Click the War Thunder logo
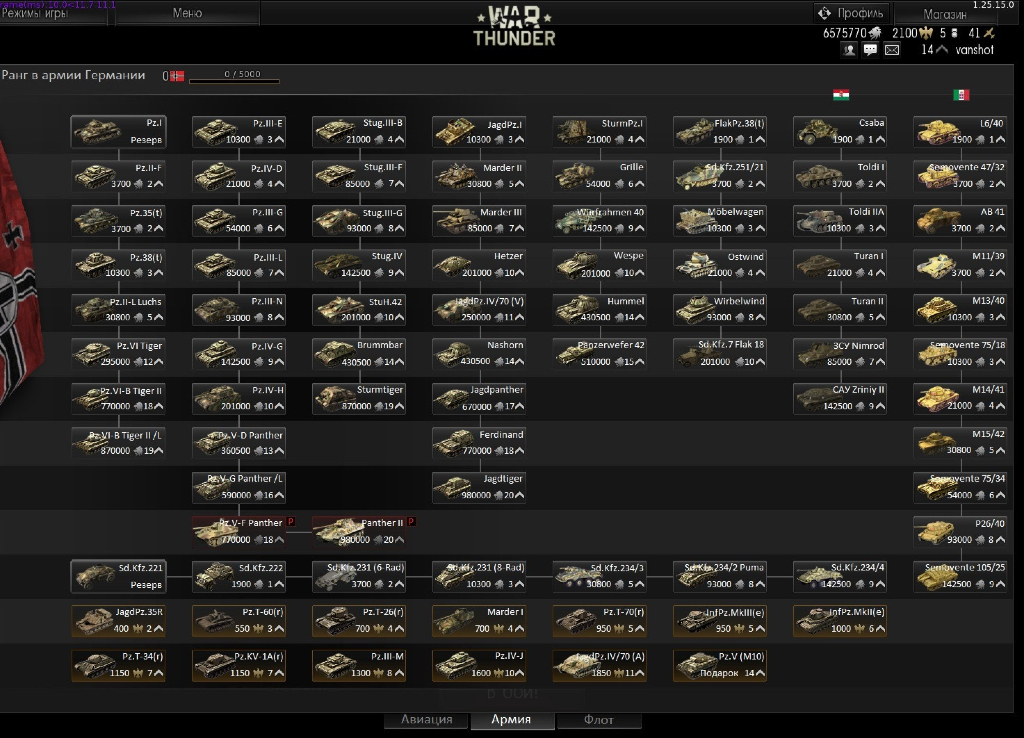 tap(514, 26)
